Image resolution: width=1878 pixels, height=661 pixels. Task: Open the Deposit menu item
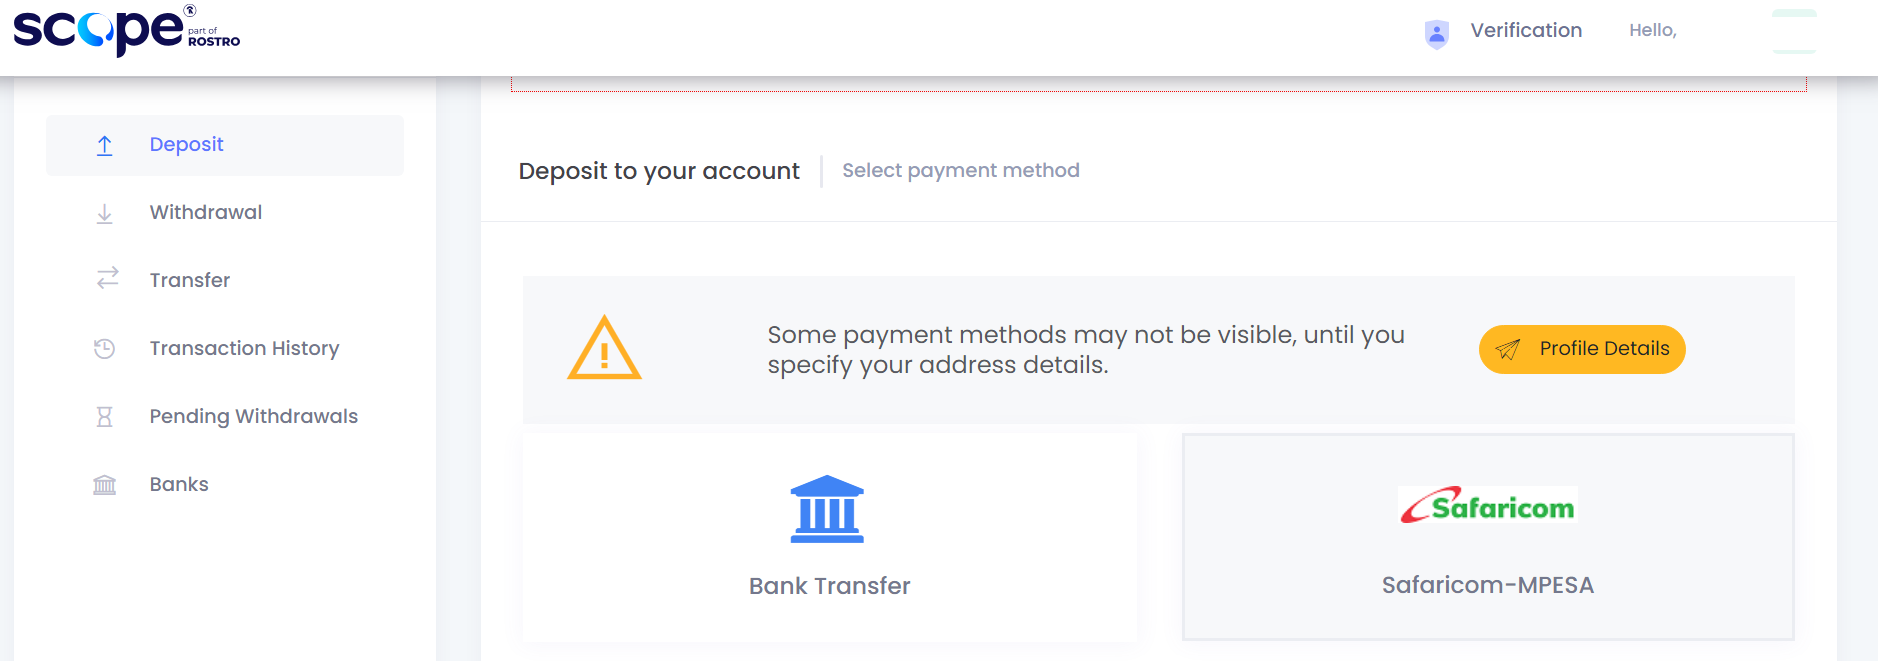(187, 145)
